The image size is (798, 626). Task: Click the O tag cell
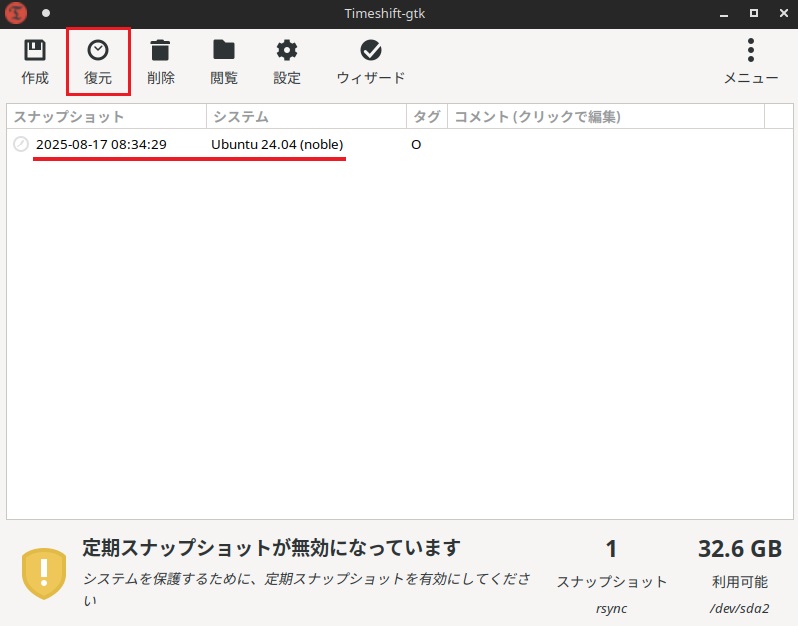tap(416, 145)
